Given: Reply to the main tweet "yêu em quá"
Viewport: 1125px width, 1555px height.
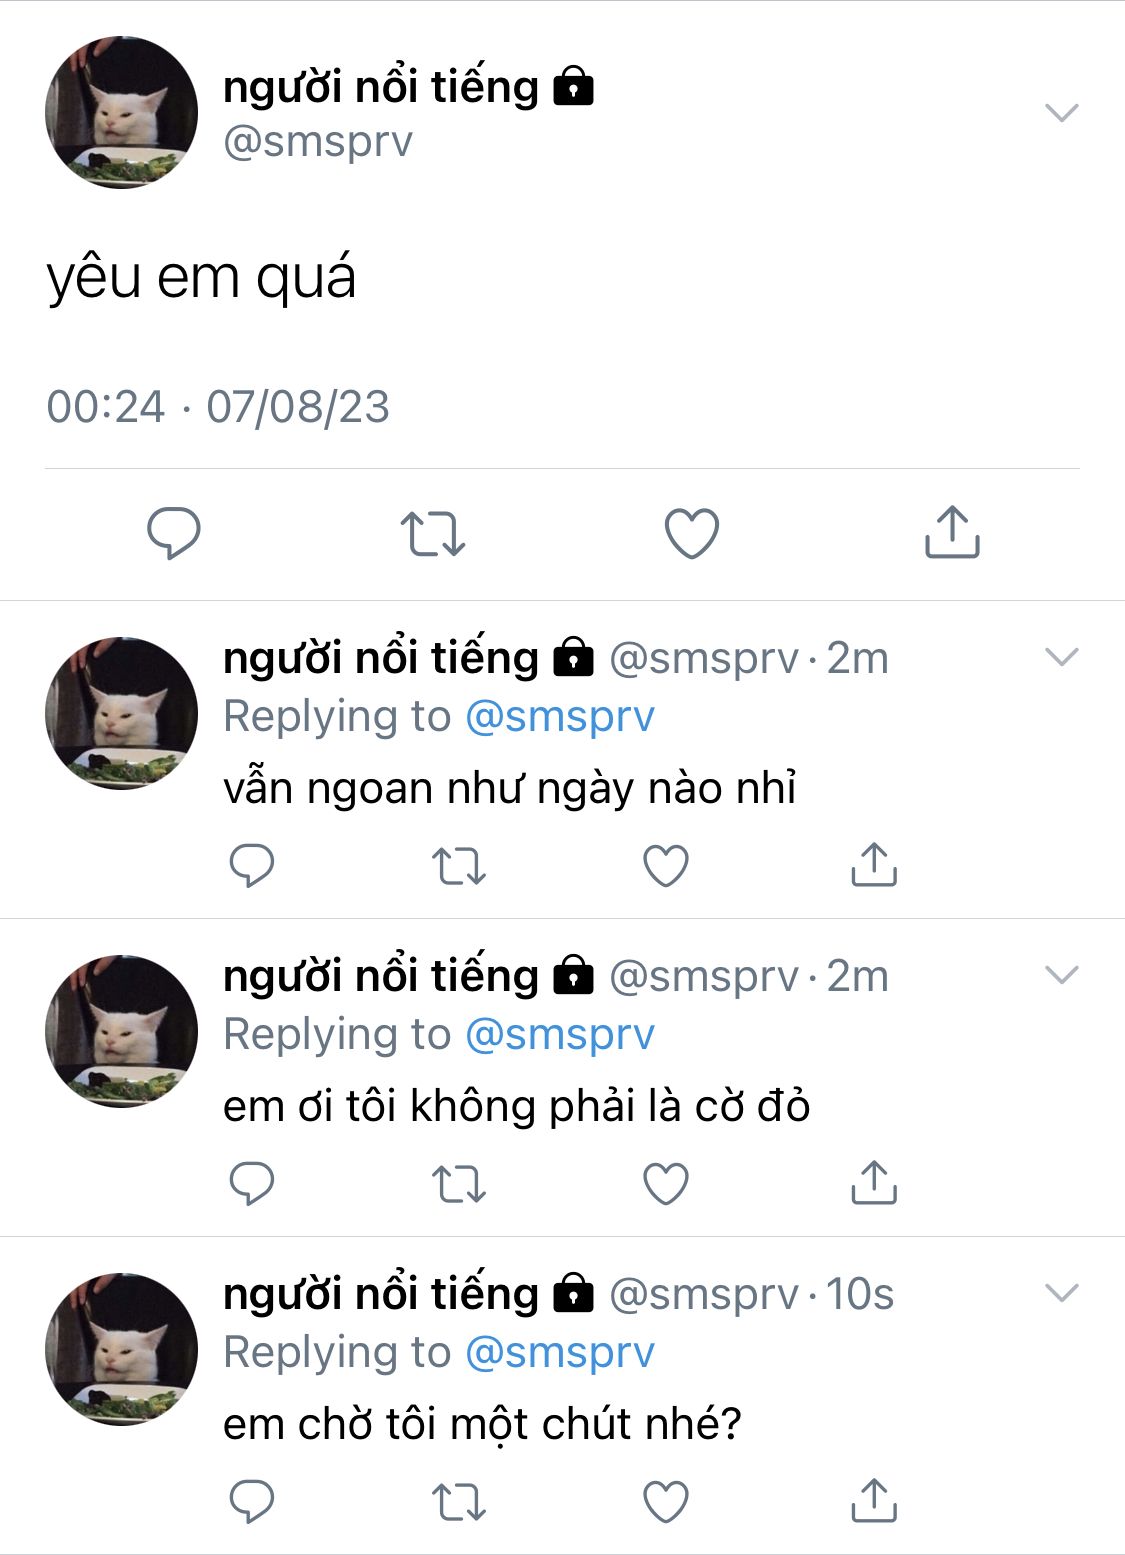Looking at the screenshot, I should [x=174, y=532].
